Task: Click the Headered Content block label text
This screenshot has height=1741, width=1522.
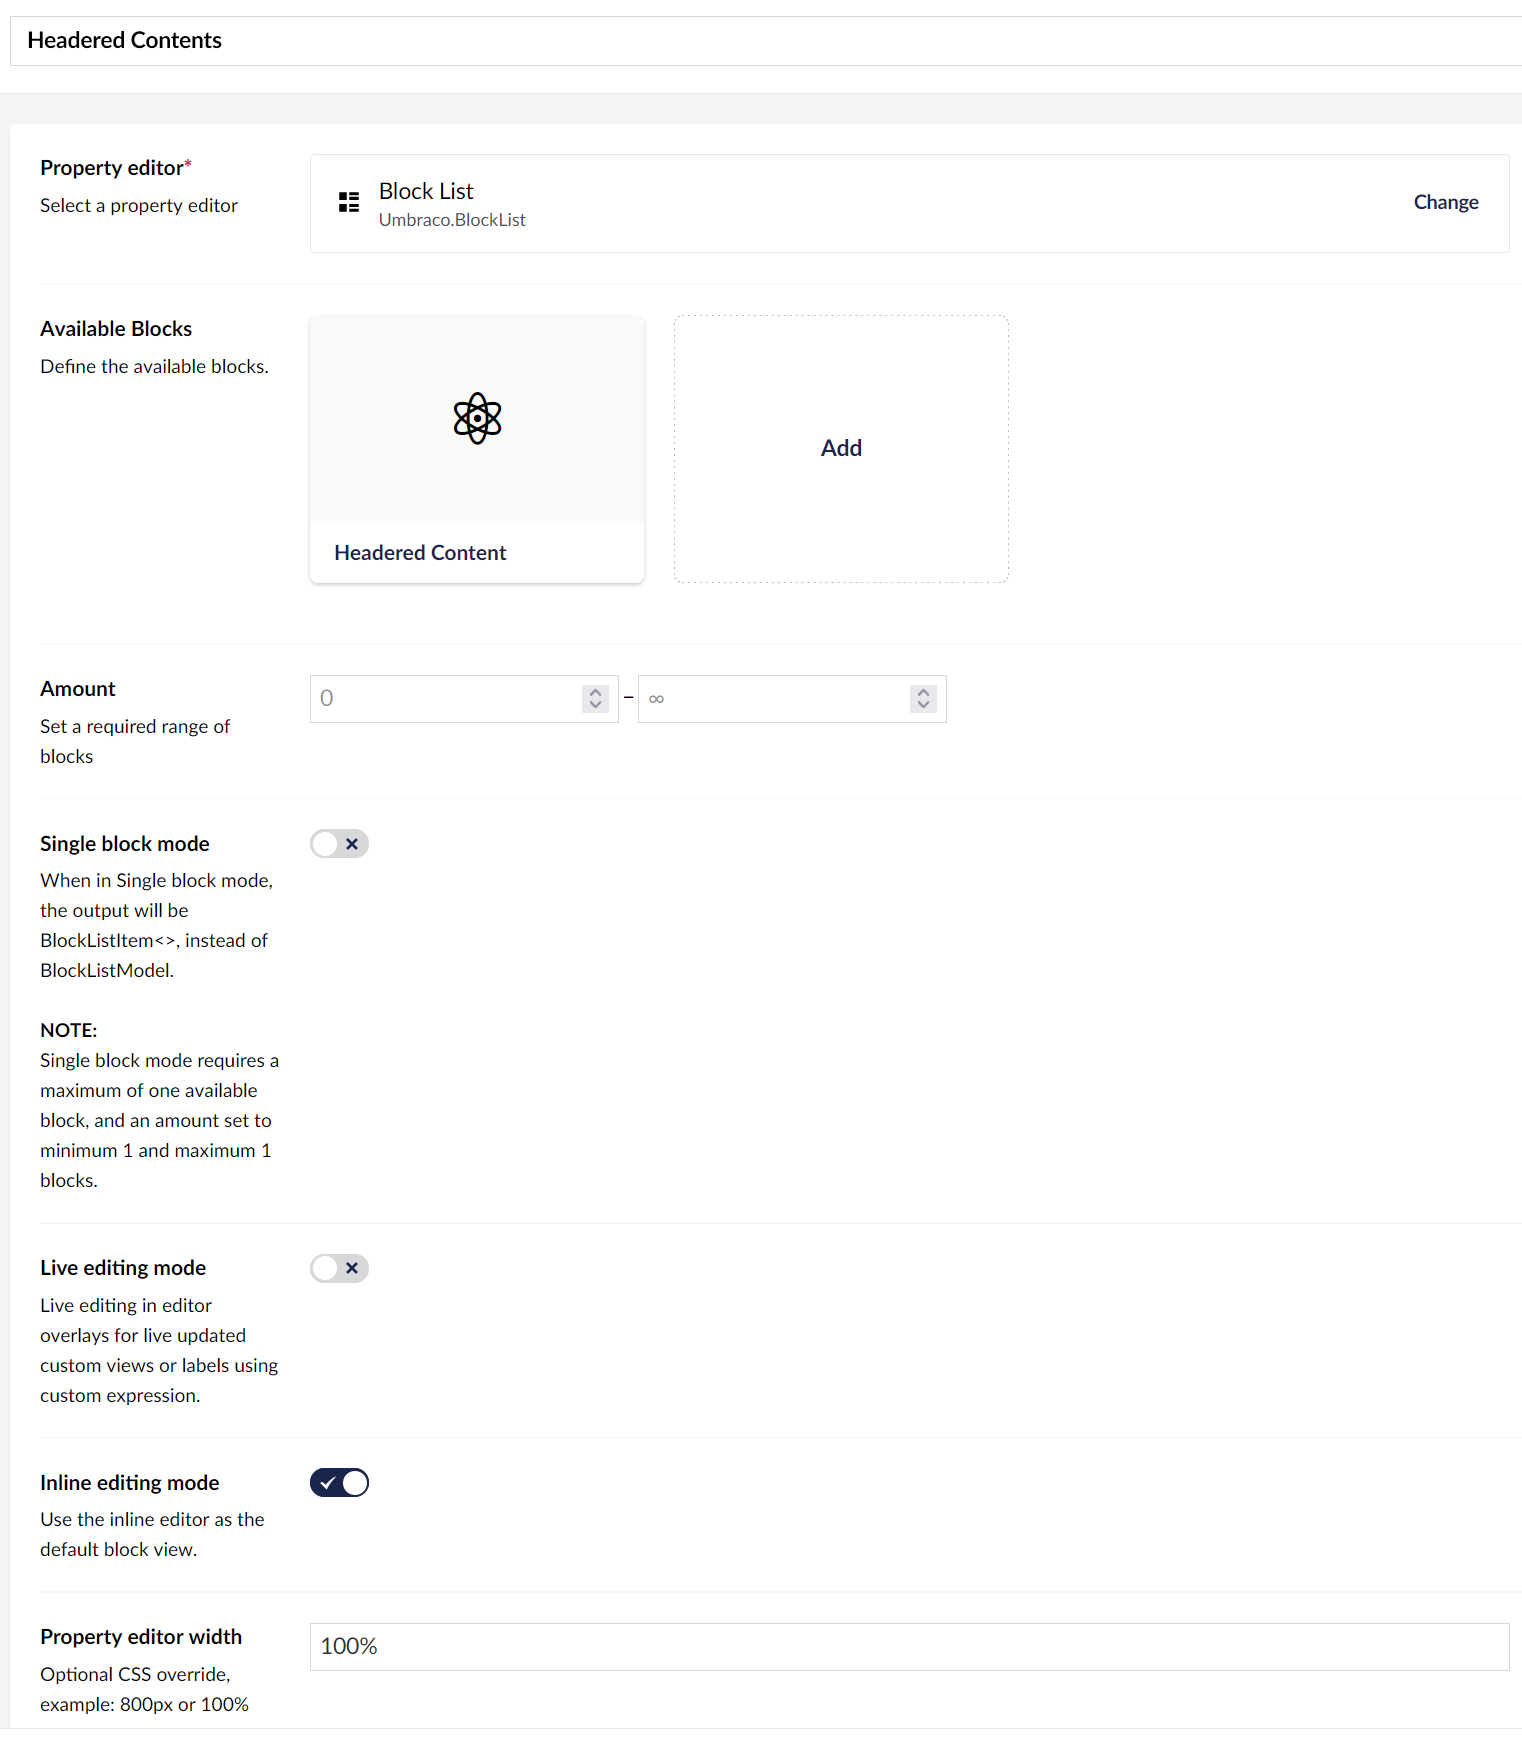Action: (x=420, y=552)
